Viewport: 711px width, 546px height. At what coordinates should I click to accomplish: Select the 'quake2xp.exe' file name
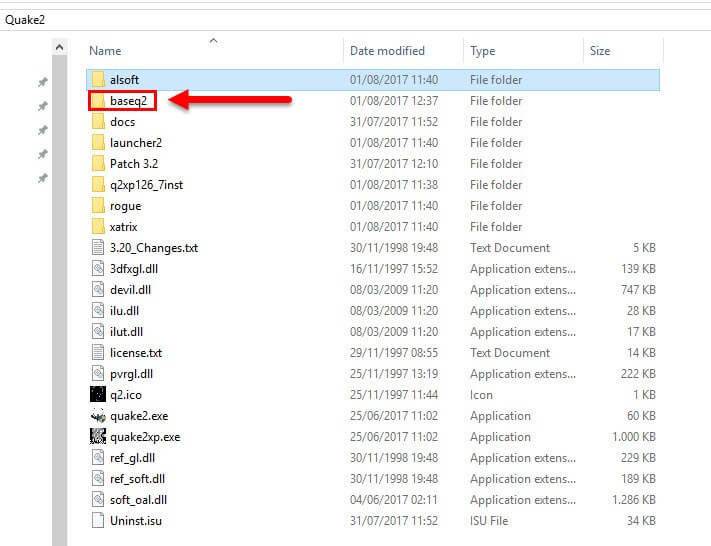[x=145, y=437]
